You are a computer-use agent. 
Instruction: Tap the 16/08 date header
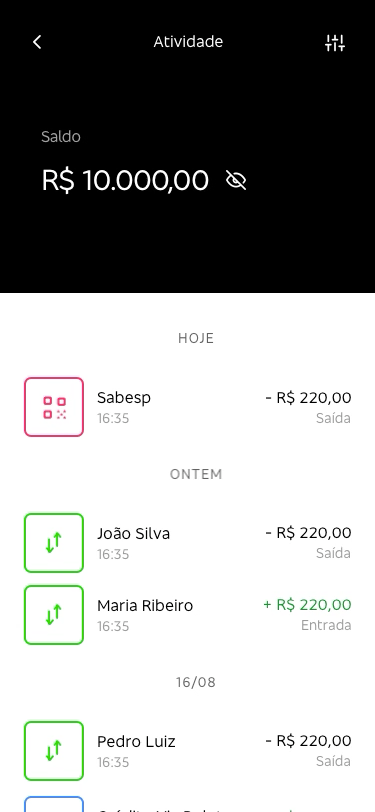tap(196, 682)
